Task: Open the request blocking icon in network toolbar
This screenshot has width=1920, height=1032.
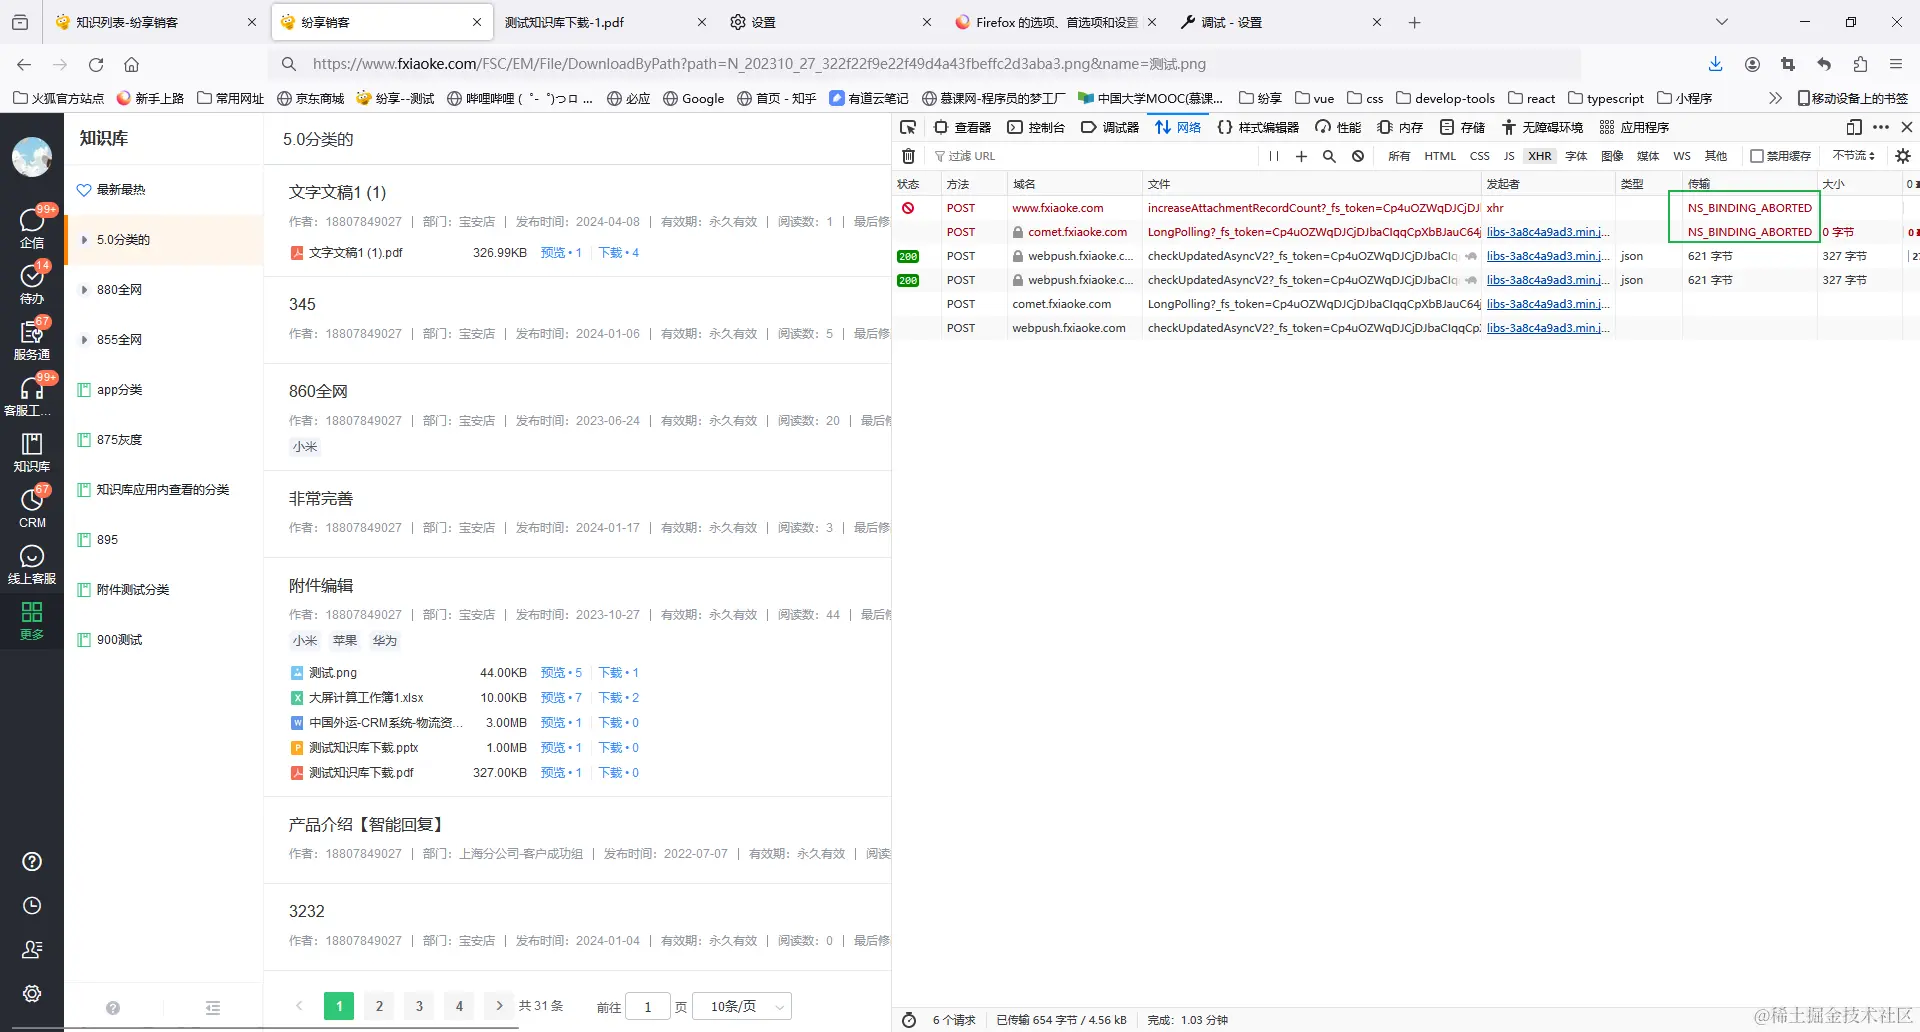Action: (1358, 156)
